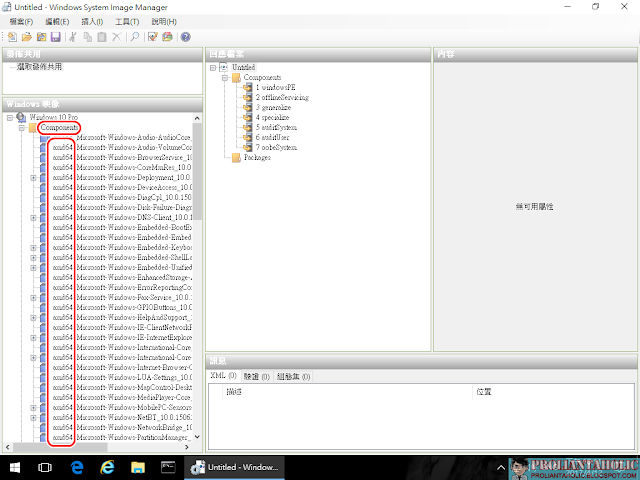Open the 檔案(F) menu
Screen dimensions: 640x480
coord(21,22)
